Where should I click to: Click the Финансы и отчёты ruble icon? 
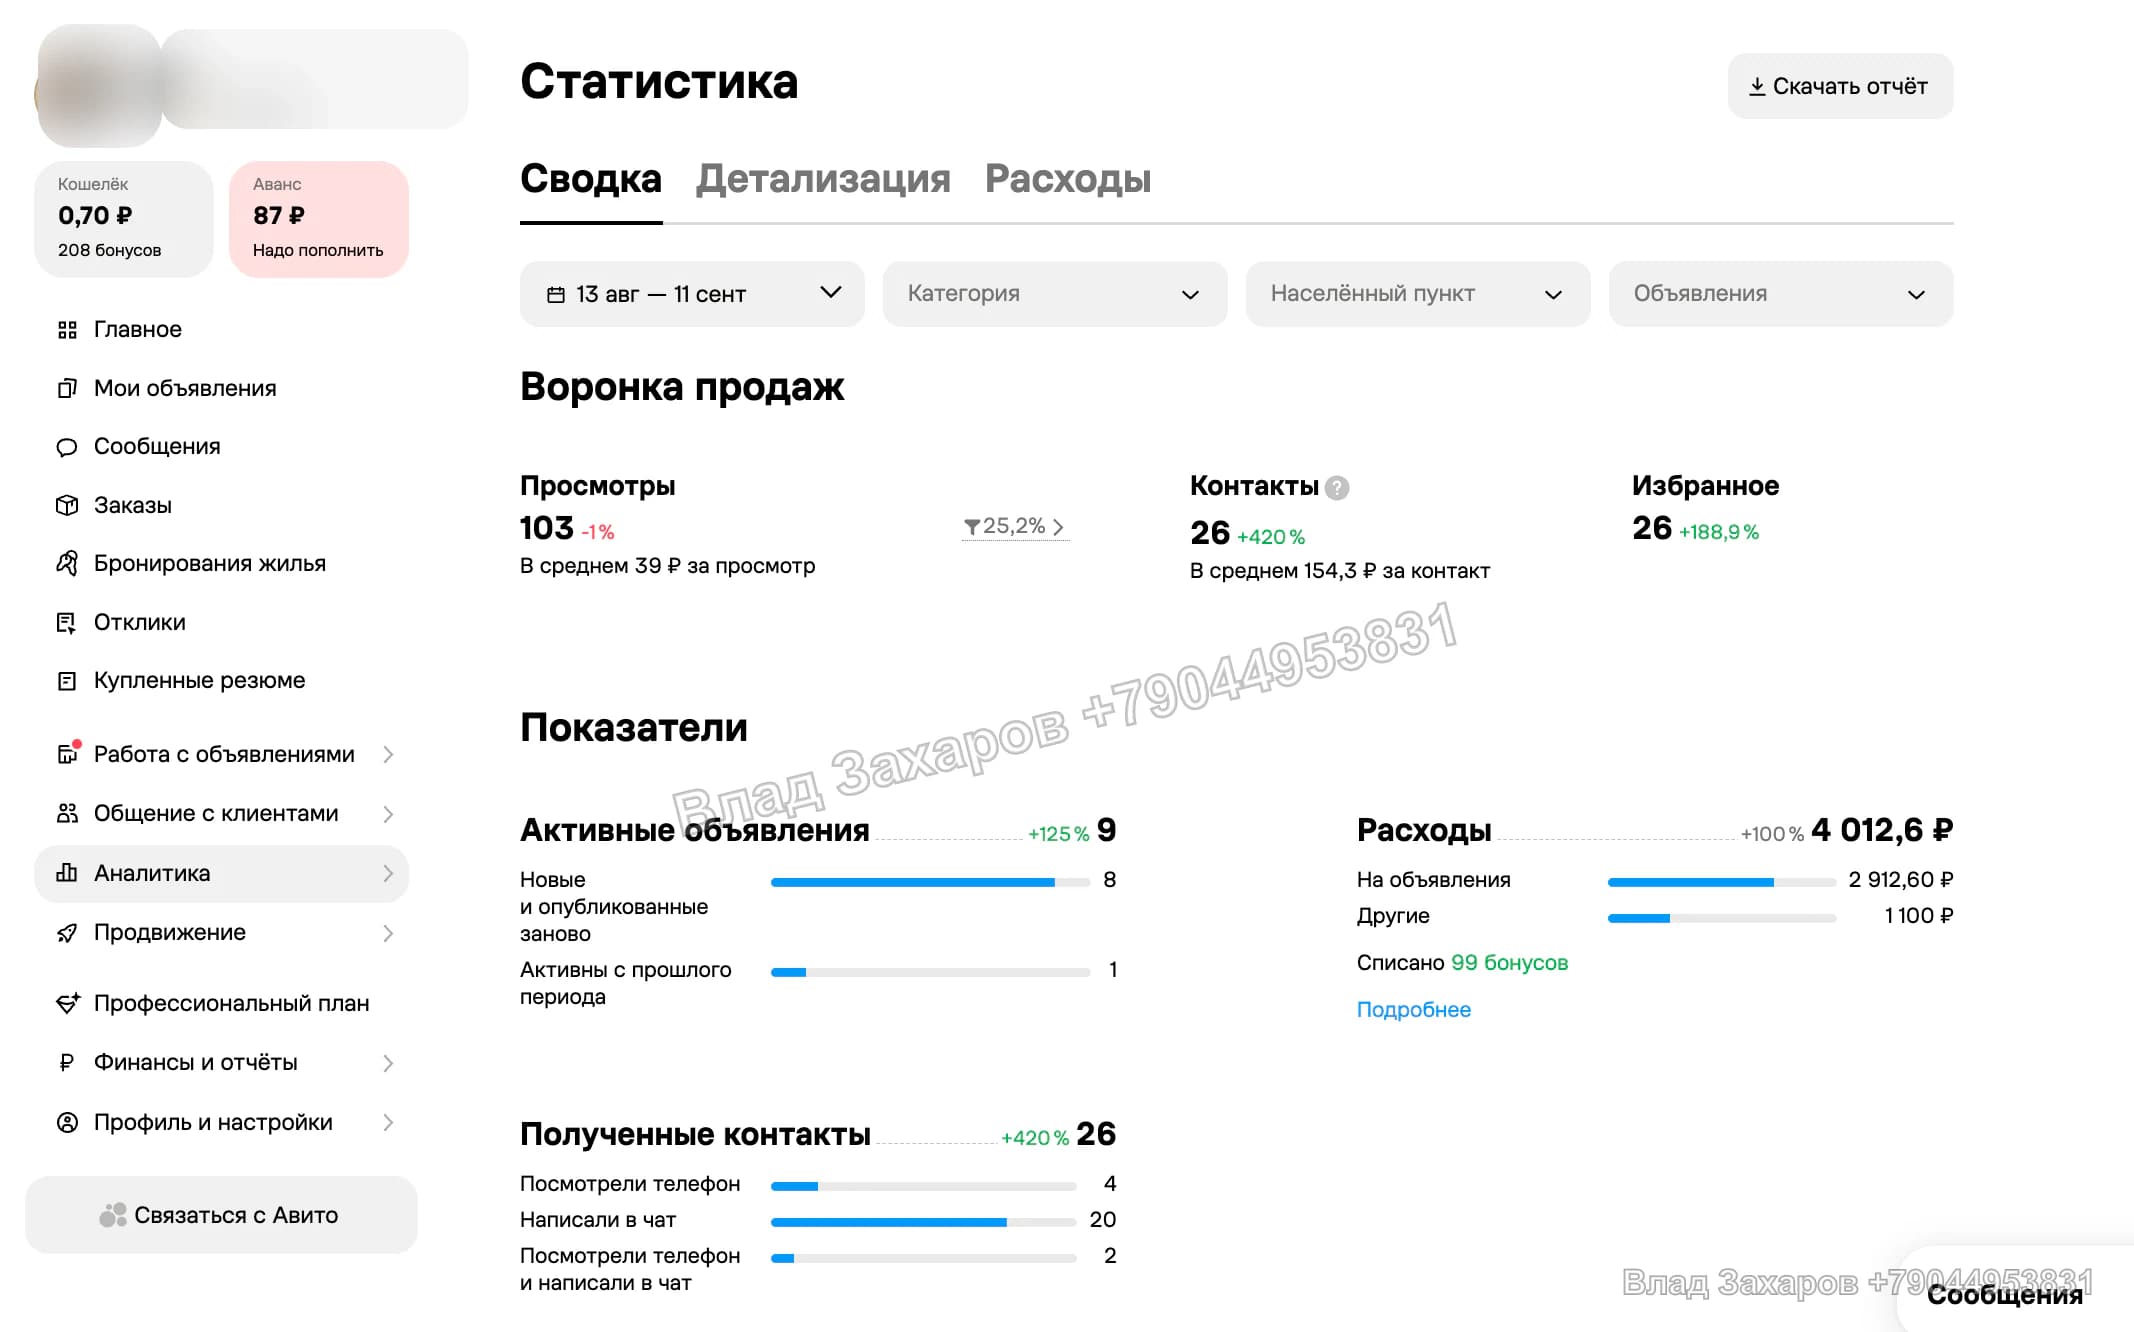pos(67,1062)
